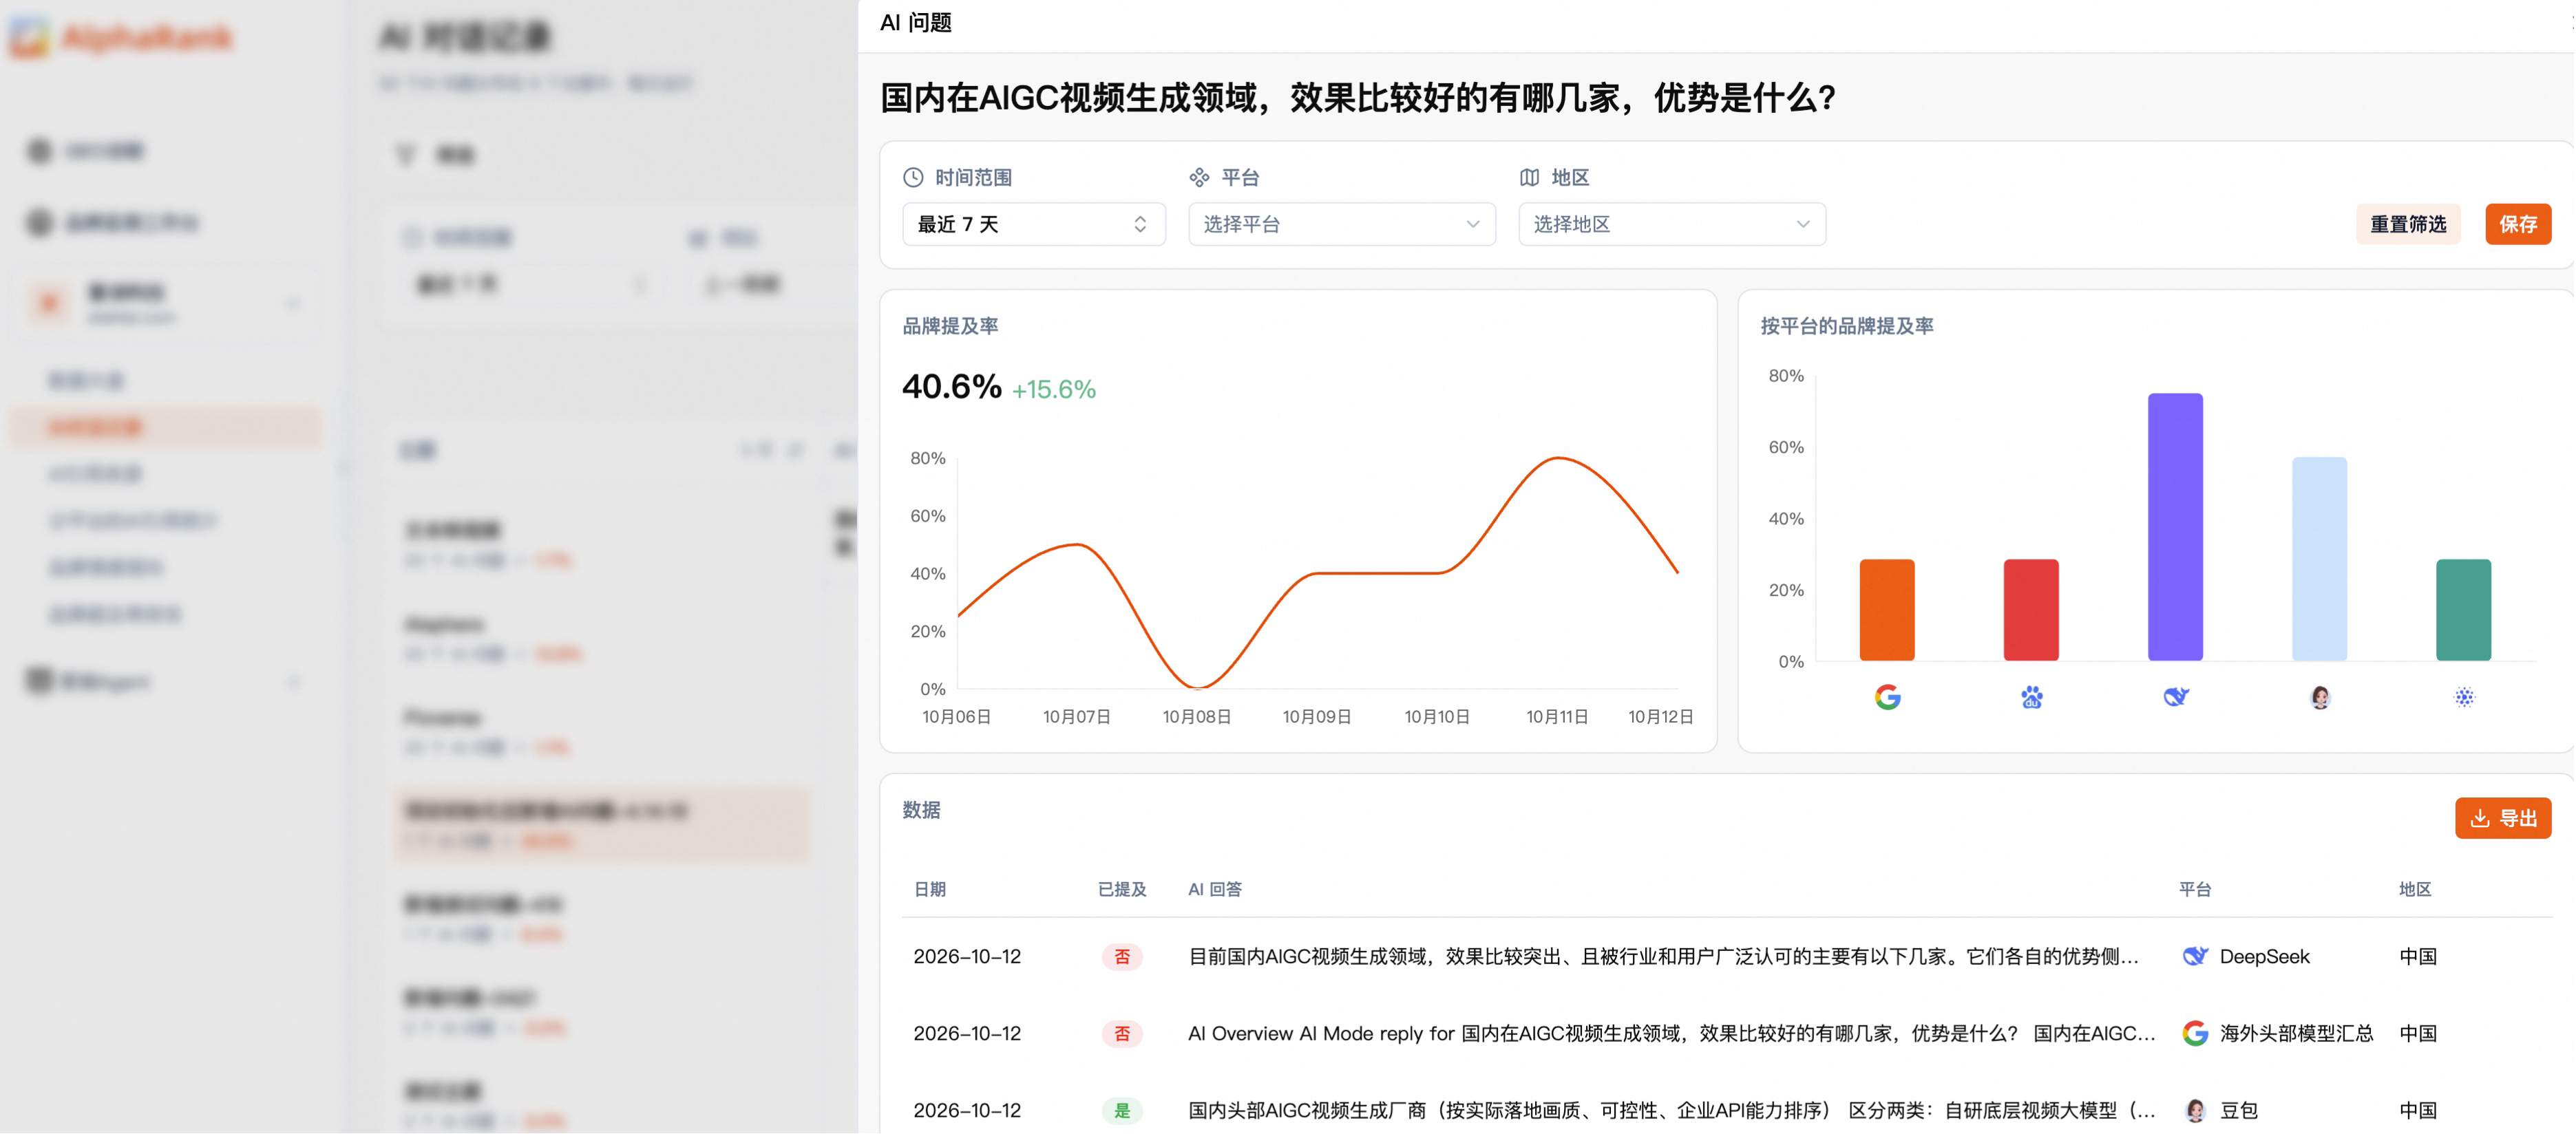This screenshot has height=1134, width=2576.
Task: Expand the 选择平台 platform dropdown
Action: point(1341,224)
